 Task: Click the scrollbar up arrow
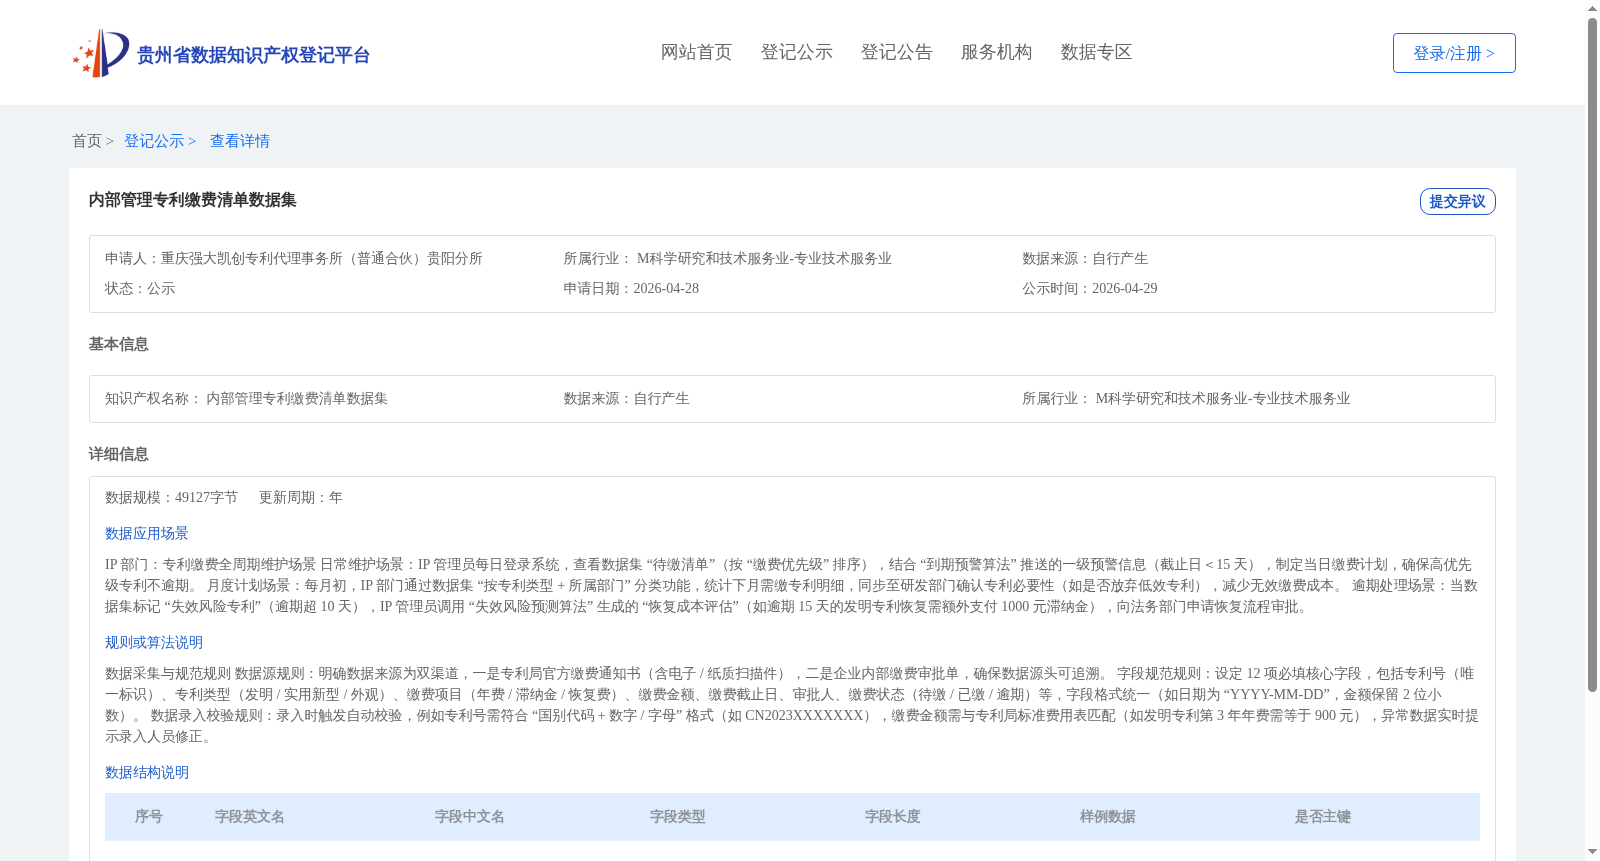point(1593,8)
